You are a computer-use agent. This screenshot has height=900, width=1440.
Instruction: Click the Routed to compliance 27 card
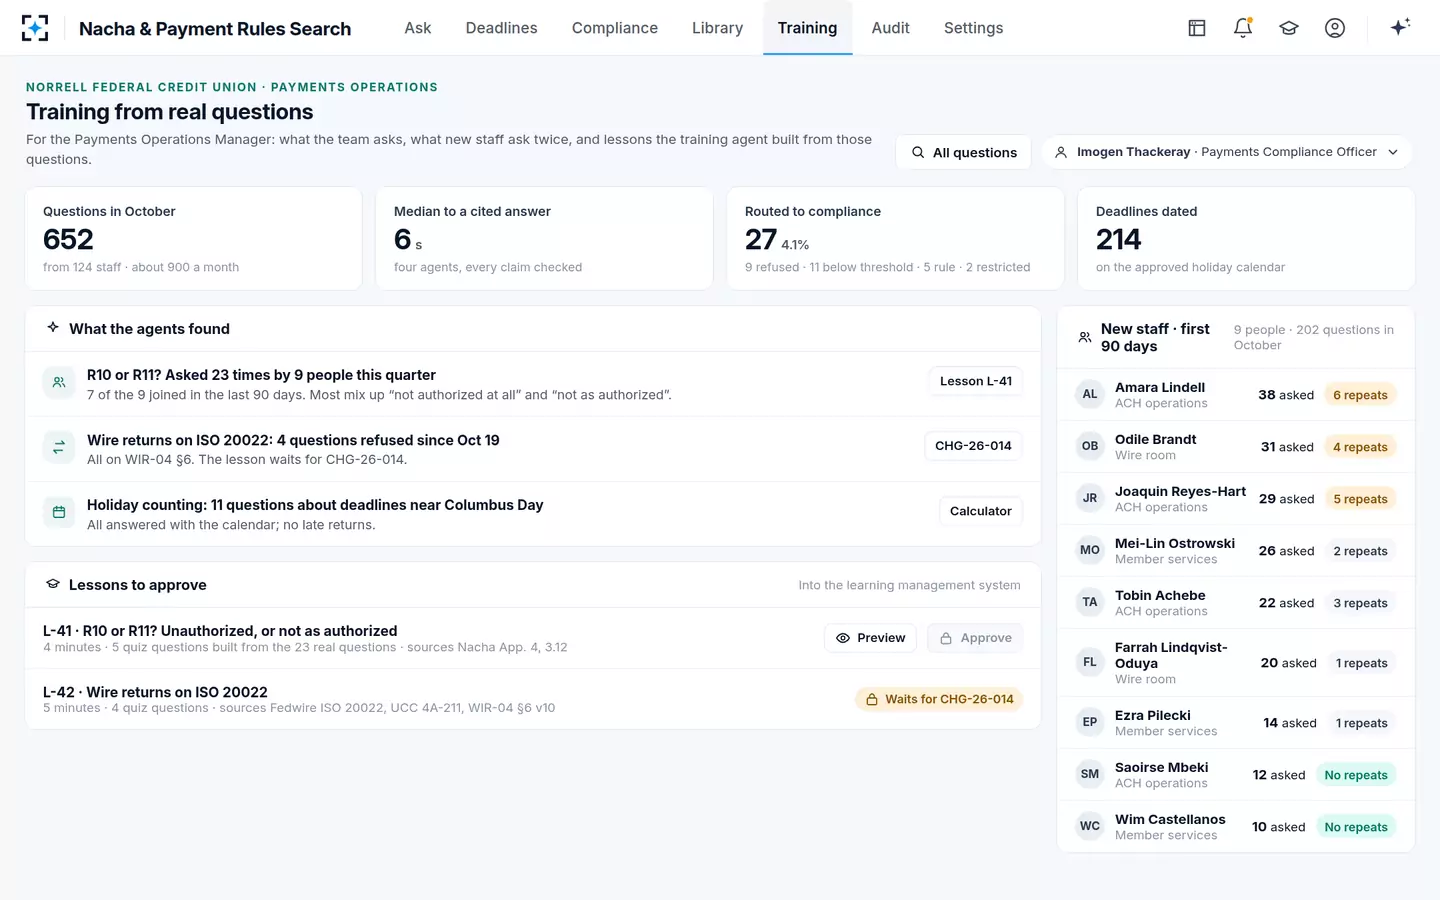(x=895, y=238)
